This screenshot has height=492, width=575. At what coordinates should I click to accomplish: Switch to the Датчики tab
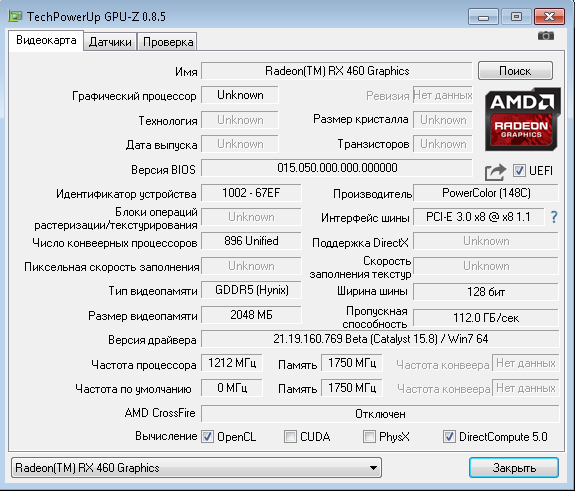110,42
